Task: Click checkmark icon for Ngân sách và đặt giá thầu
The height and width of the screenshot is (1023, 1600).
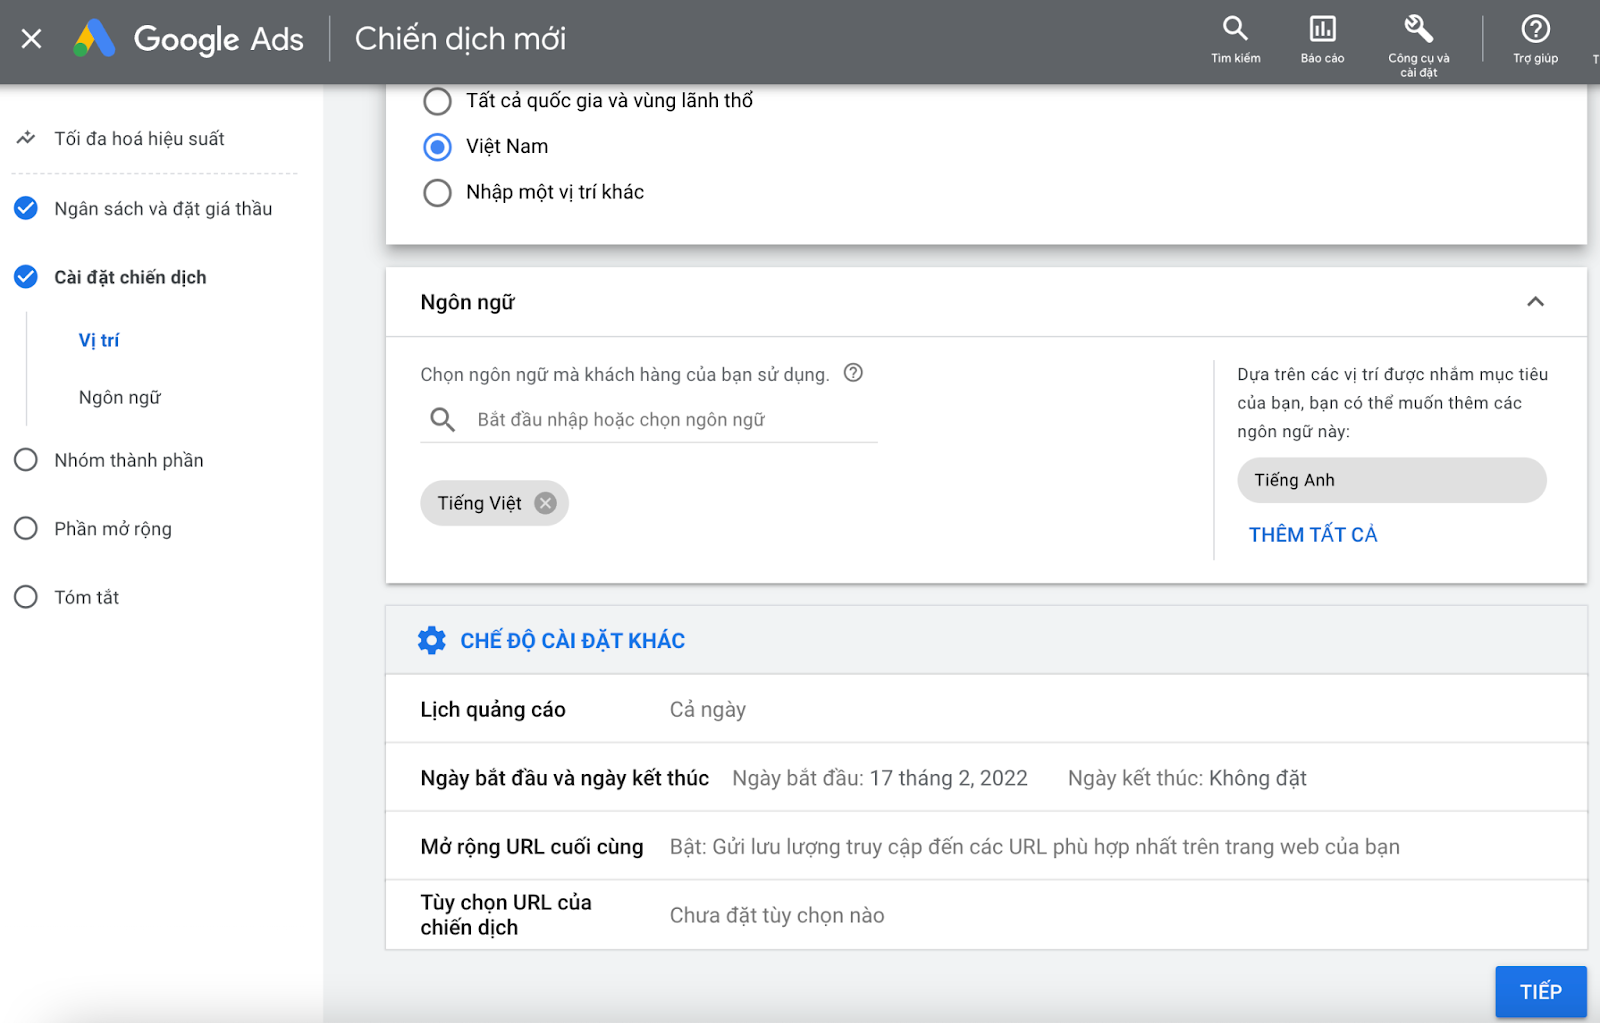Action: click(26, 208)
